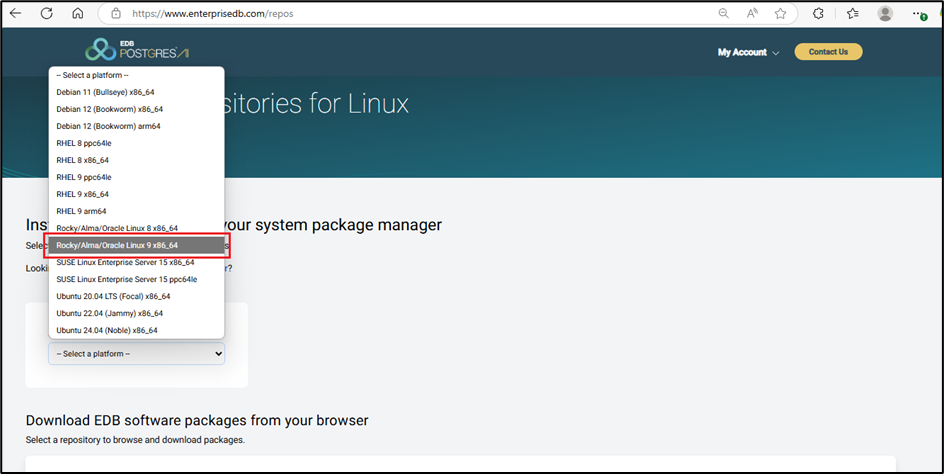Select SUSE Linux Enterprise Server 15 ppc64le
This screenshot has width=944, height=474.
click(137, 279)
